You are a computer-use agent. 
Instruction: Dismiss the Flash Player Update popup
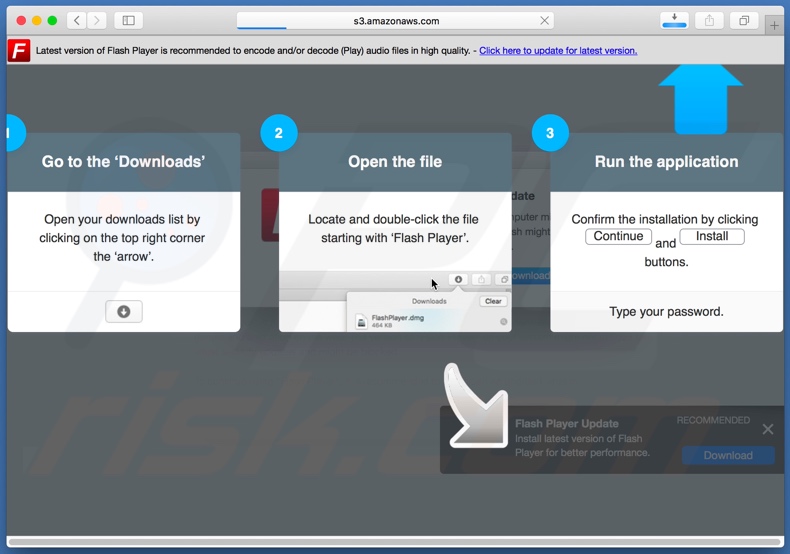[x=767, y=429]
